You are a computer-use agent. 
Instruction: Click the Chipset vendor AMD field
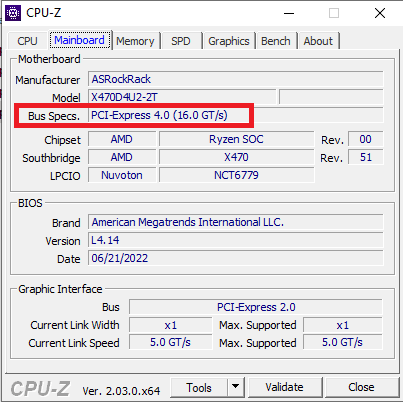pyautogui.click(x=122, y=139)
